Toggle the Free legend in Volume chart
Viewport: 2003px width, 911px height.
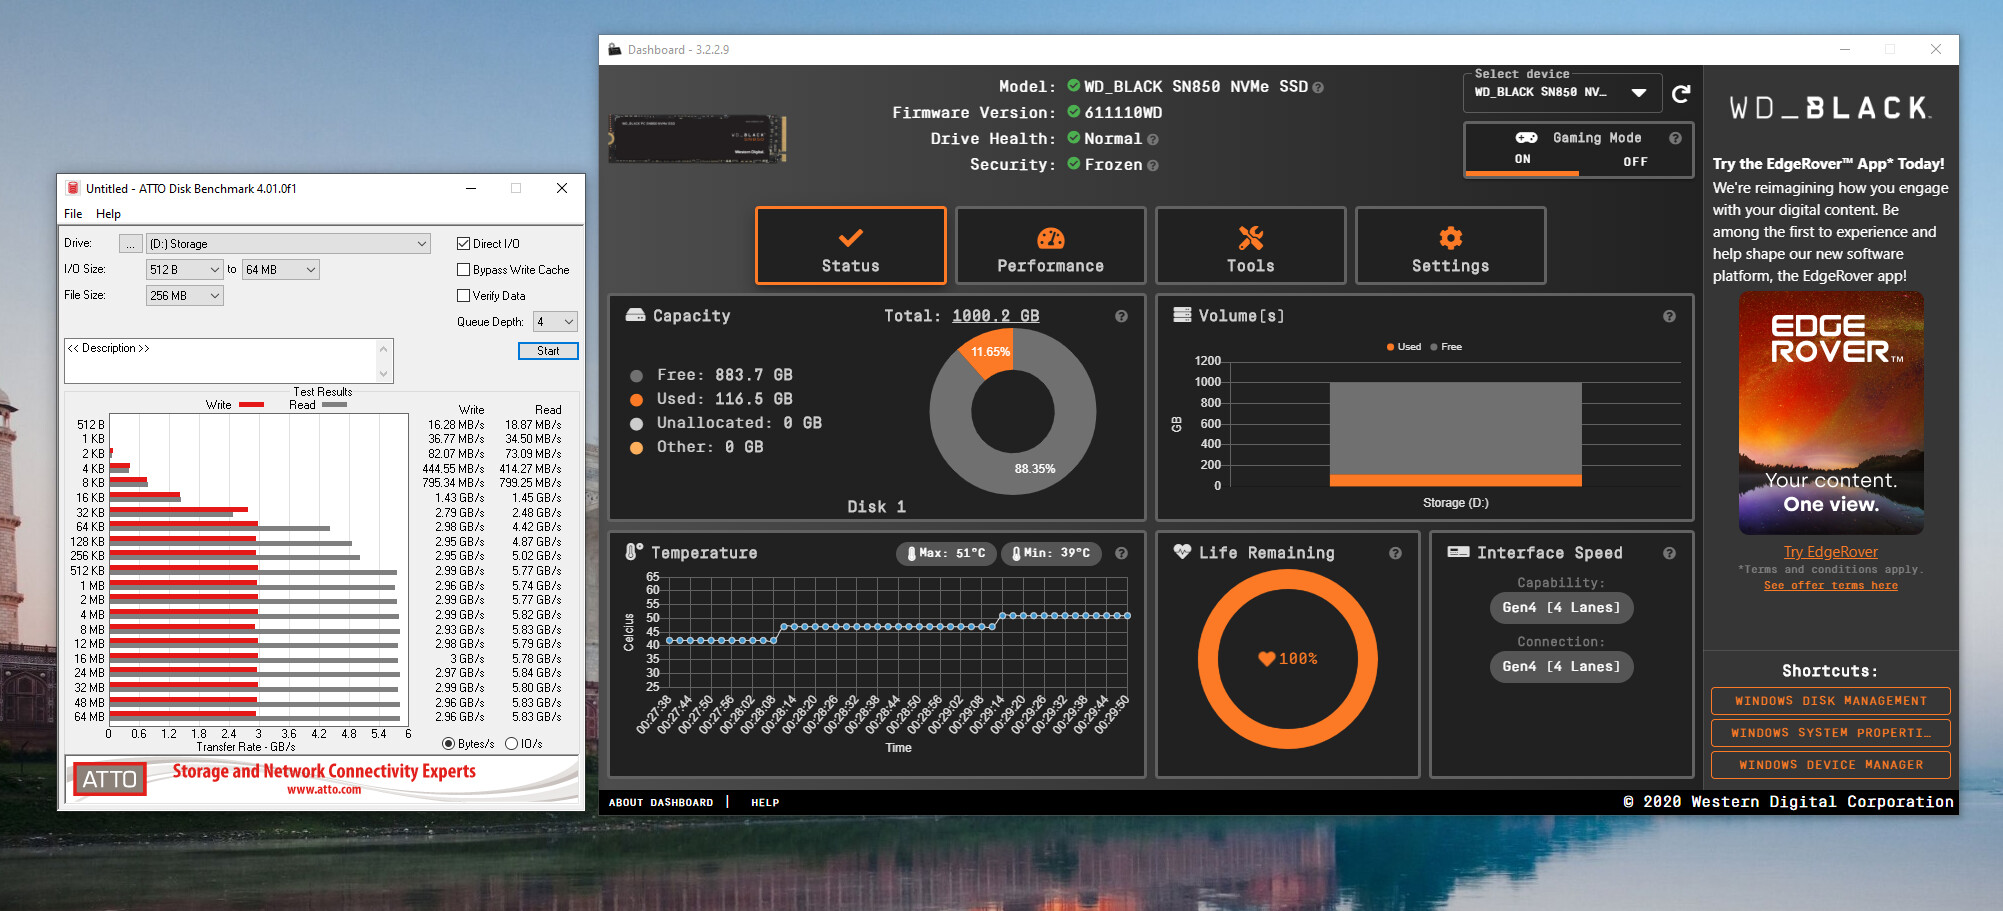pos(1446,347)
